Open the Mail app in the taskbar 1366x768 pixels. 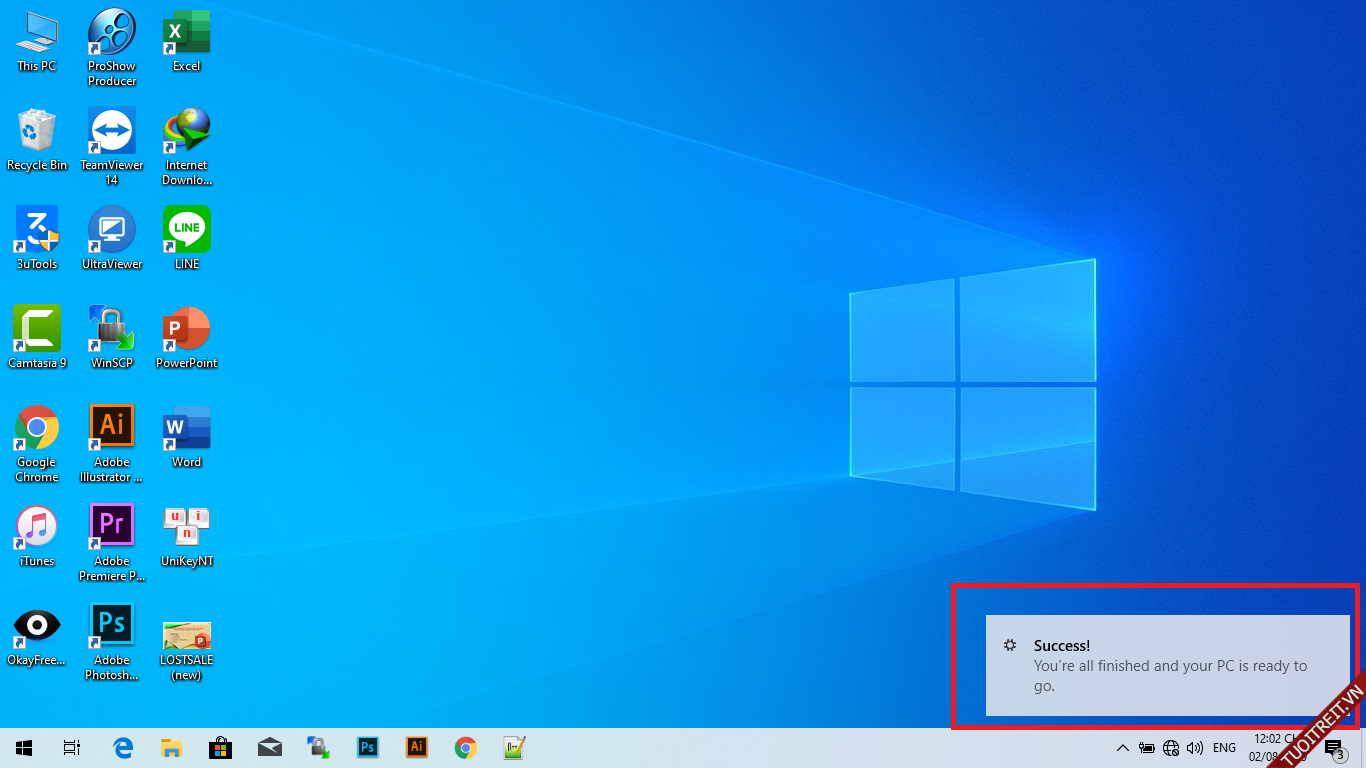pyautogui.click(x=269, y=748)
